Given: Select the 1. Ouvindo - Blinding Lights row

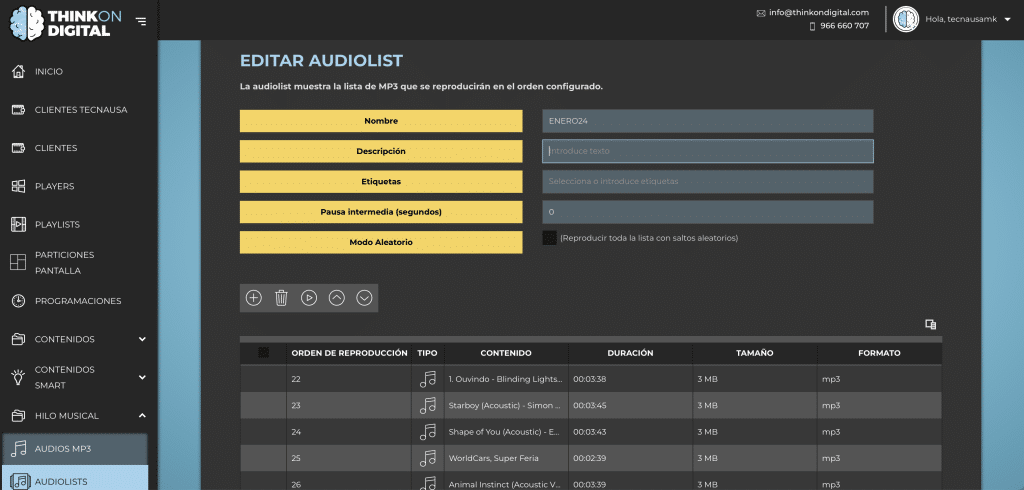Looking at the screenshot, I should [x=590, y=379].
